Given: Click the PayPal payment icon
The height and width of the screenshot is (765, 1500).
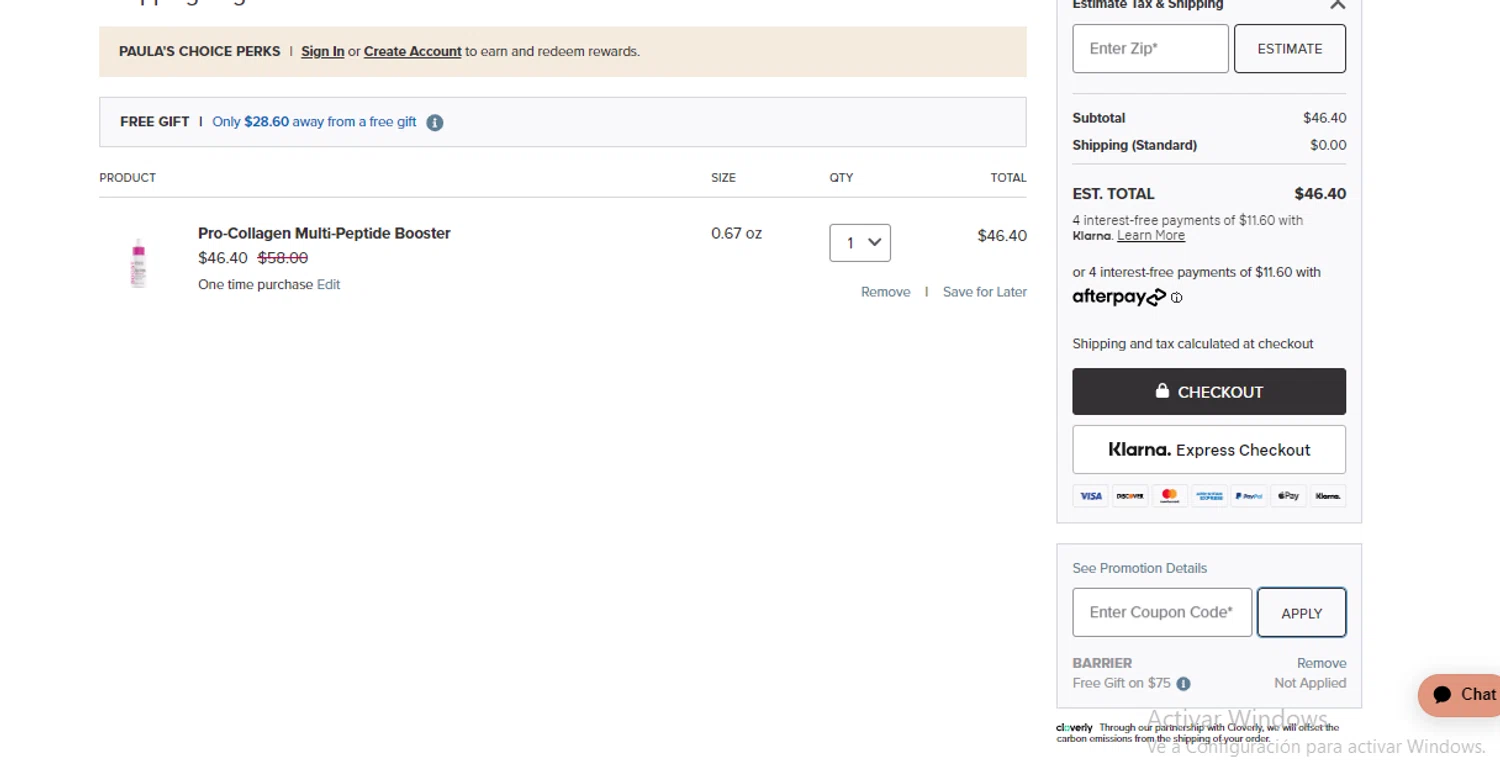Looking at the screenshot, I should tap(1248, 496).
